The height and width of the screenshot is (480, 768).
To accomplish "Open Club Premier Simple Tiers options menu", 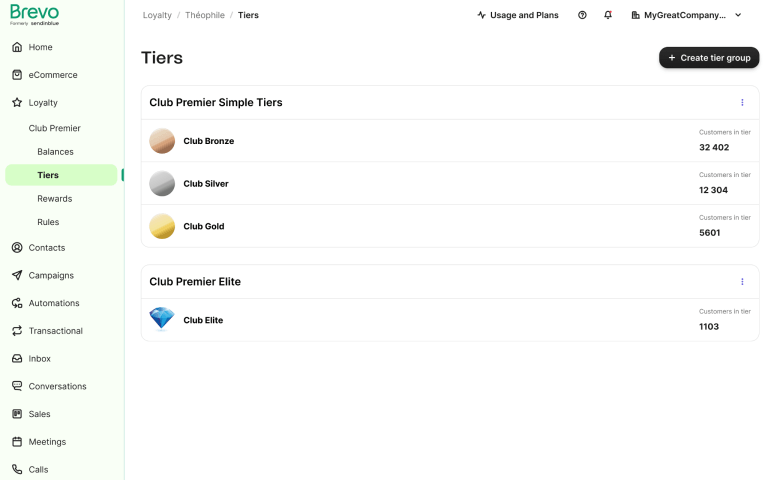I will 742,102.
